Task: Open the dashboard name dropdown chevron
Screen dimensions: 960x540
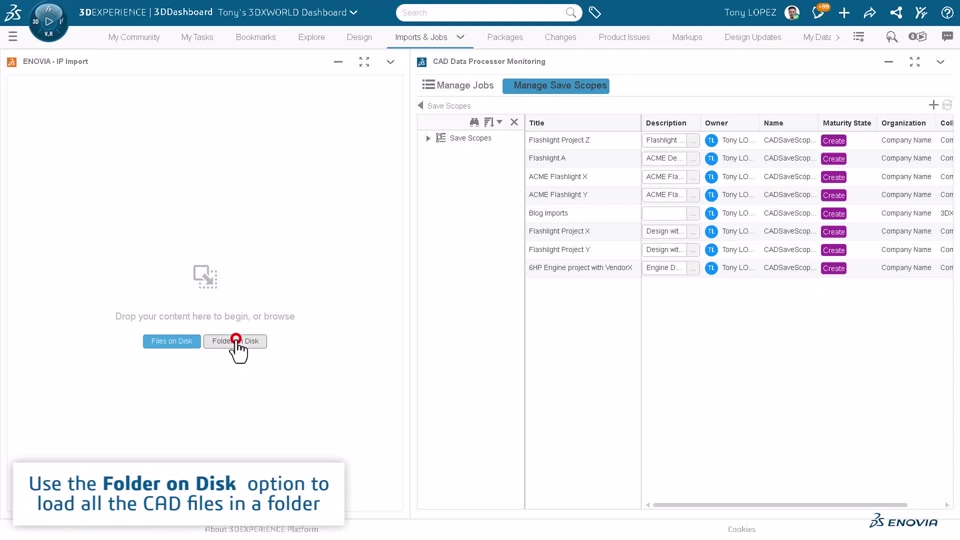Action: click(x=353, y=12)
